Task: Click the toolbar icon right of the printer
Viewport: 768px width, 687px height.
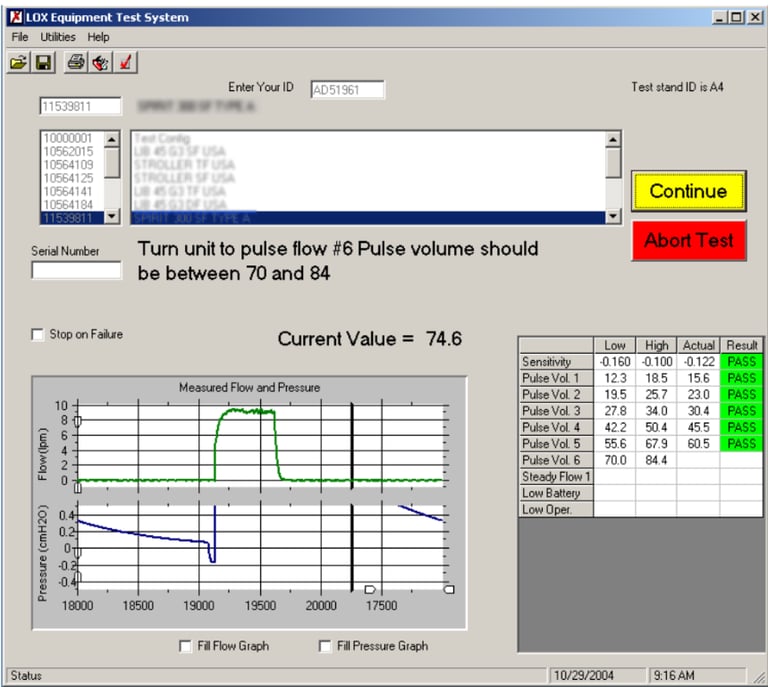Action: [101, 63]
